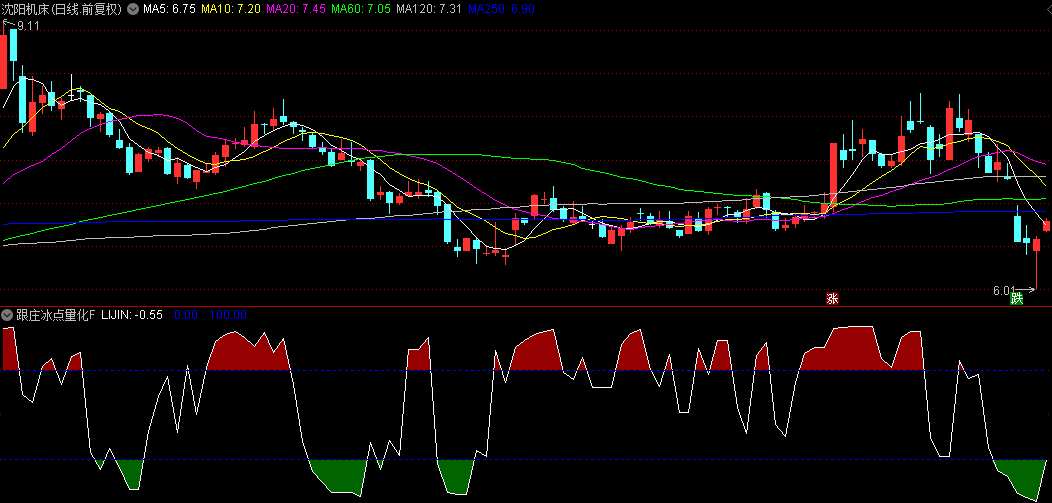Select the MA5: 6.75 label
This screenshot has width=1052, height=503.
[x=170, y=9]
